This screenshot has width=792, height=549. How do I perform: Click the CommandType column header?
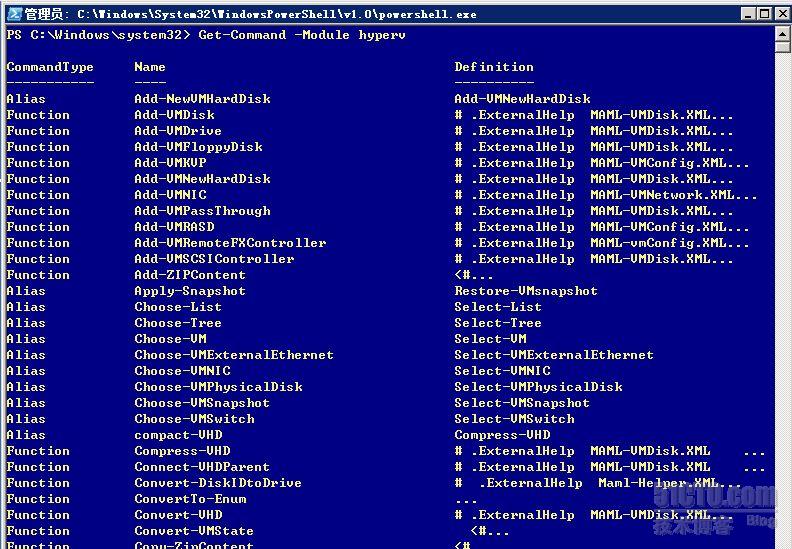(x=50, y=67)
